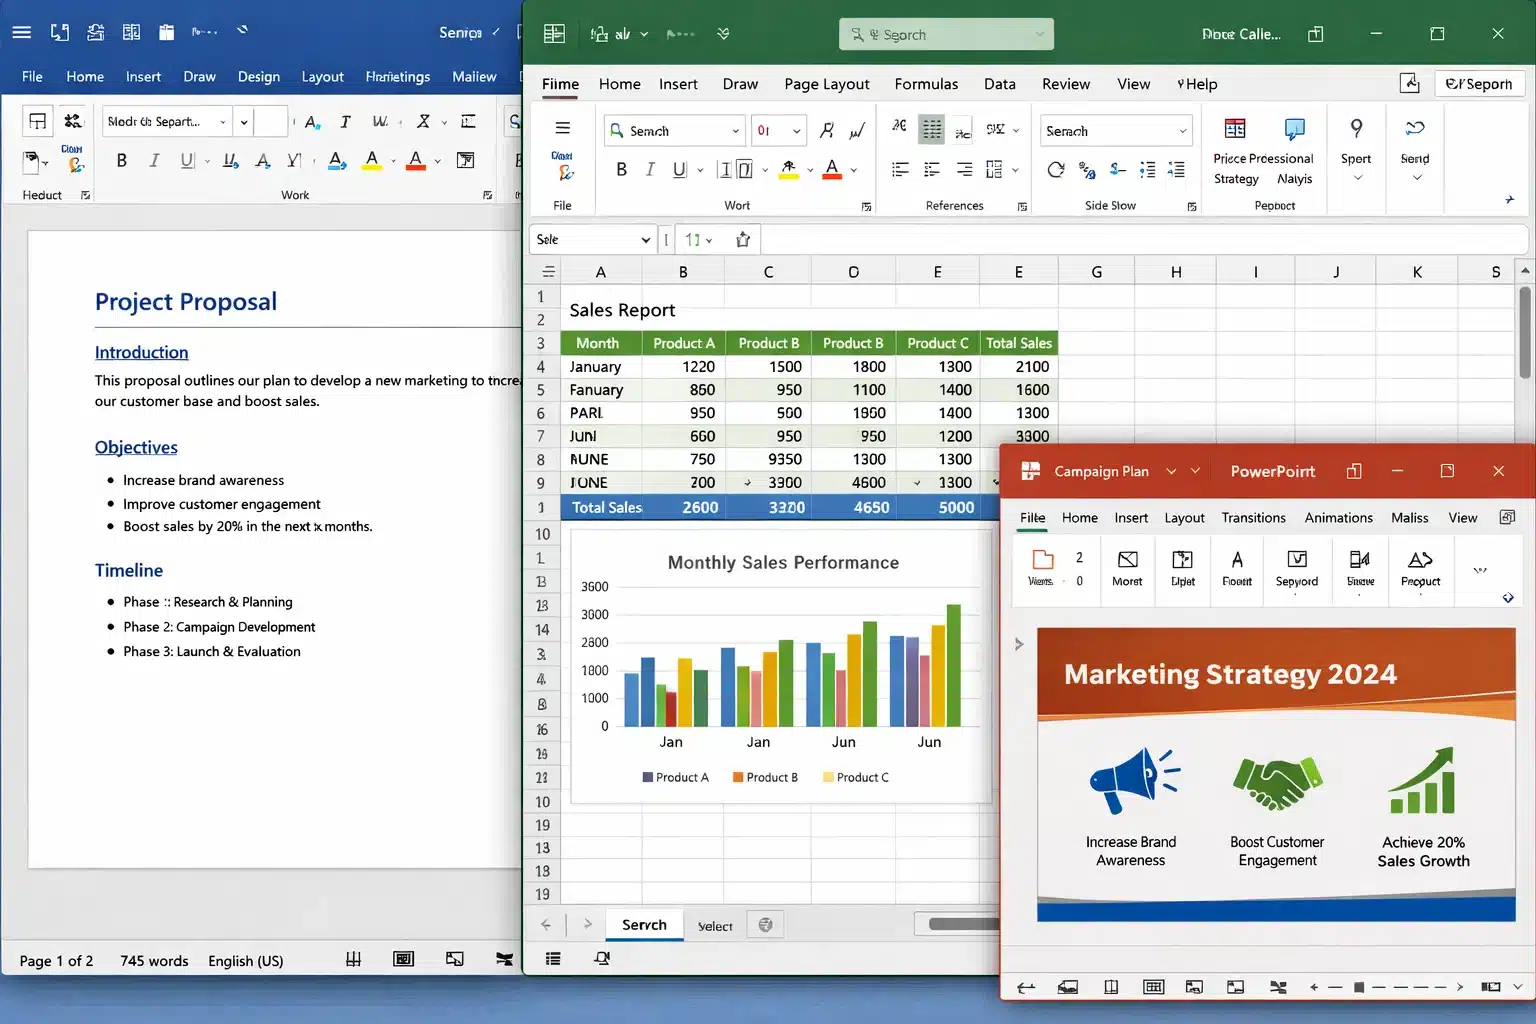This screenshot has height=1024, width=1536.
Task: Toggle italic formatting in Excel
Action: [x=651, y=169]
